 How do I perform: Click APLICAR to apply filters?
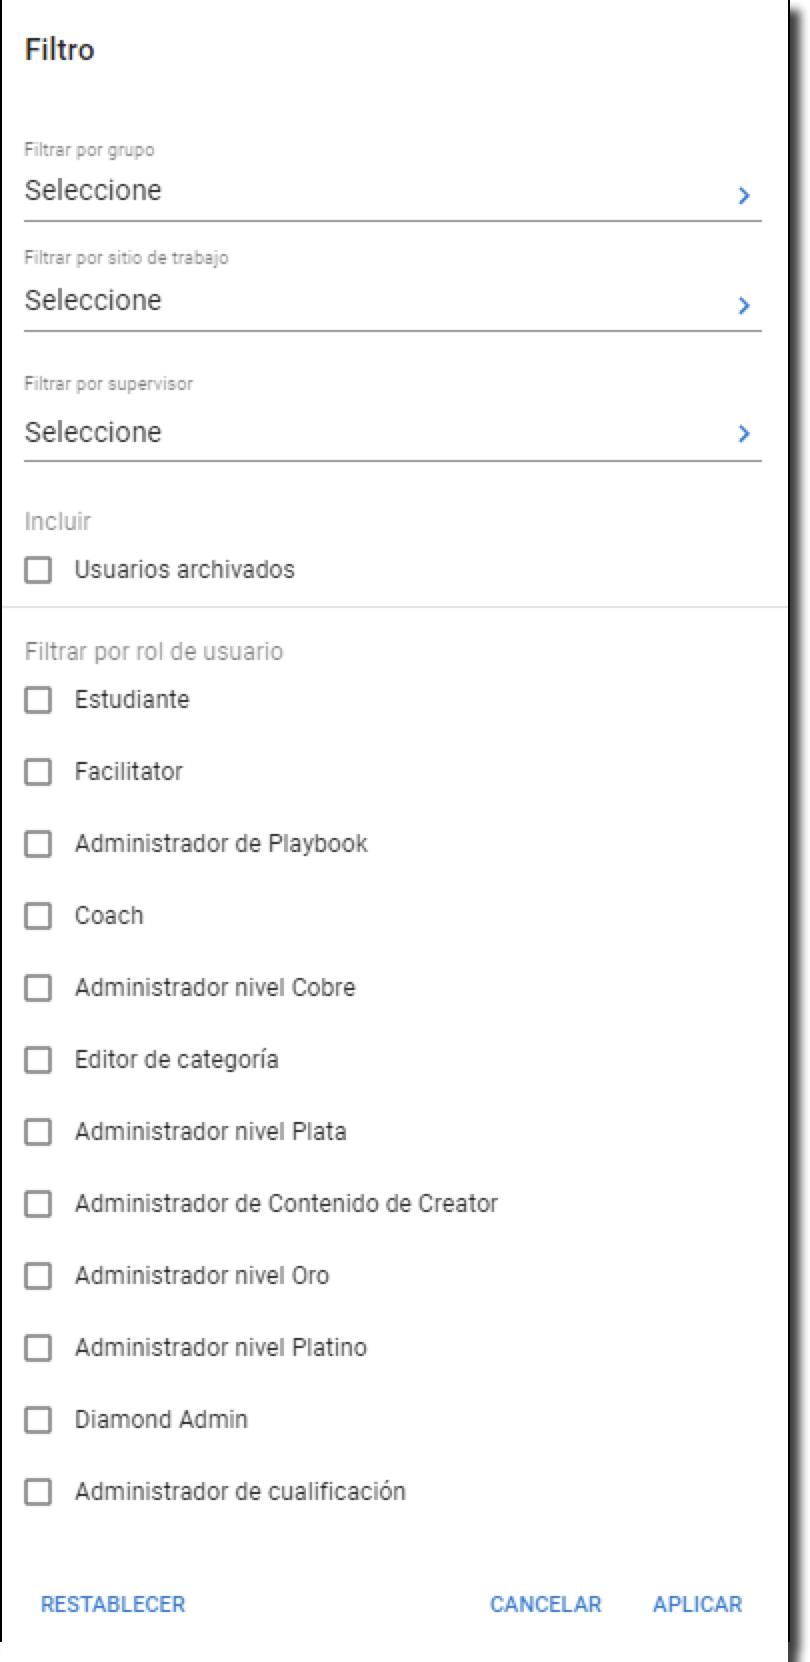click(x=697, y=1604)
